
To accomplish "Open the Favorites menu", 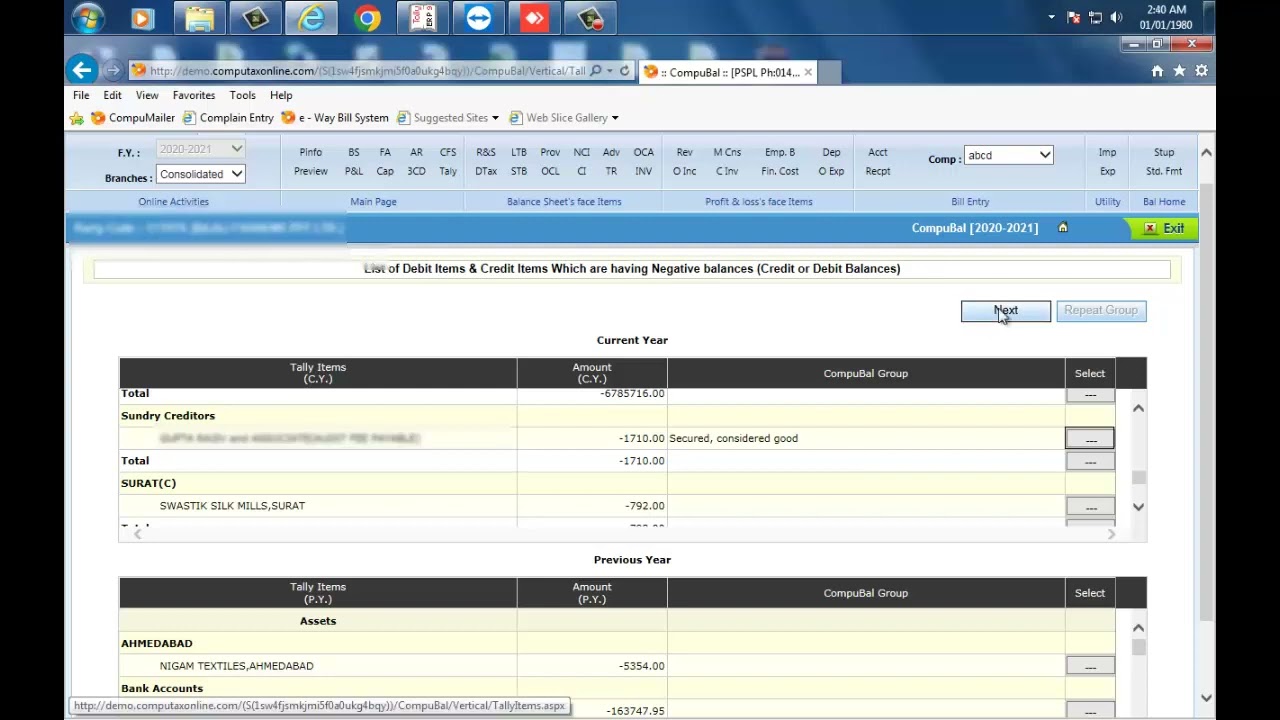I will pyautogui.click(x=194, y=95).
